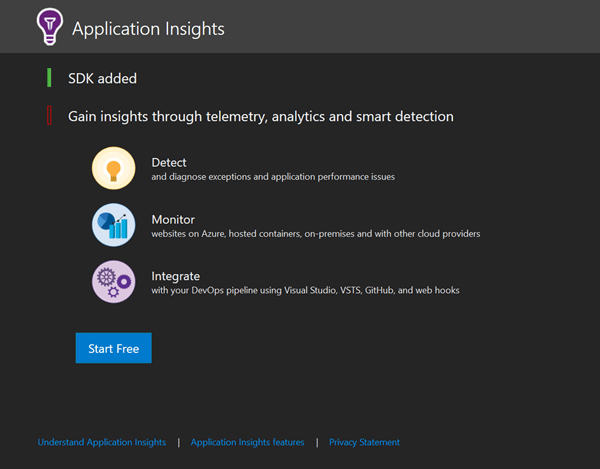This screenshot has width=600, height=469.
Task: Open the Application Insights features link
Action: (x=247, y=442)
